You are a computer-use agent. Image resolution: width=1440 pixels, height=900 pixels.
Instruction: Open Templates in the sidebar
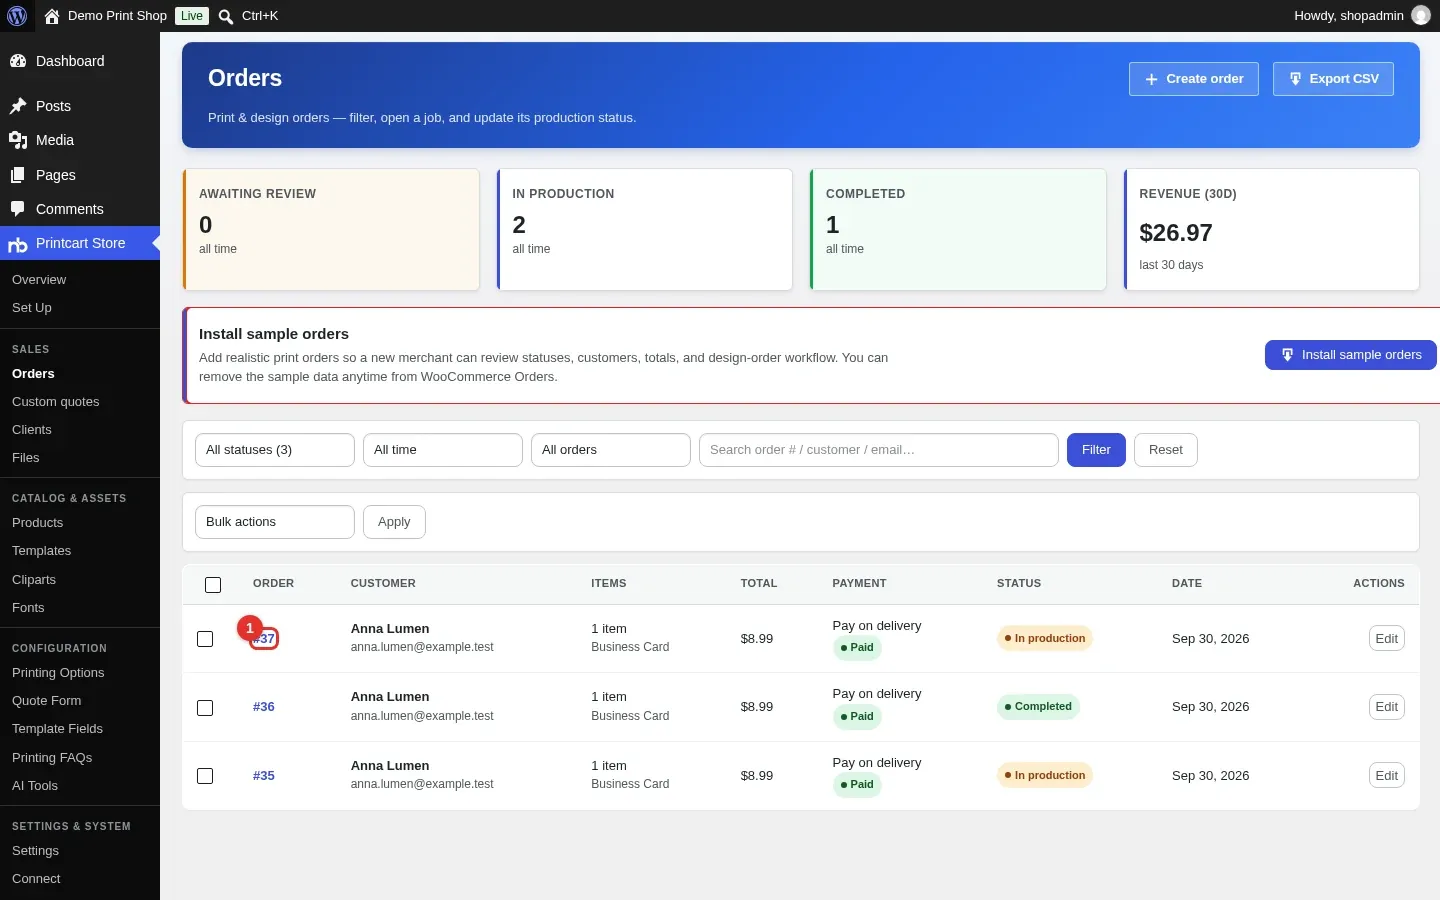(x=42, y=551)
